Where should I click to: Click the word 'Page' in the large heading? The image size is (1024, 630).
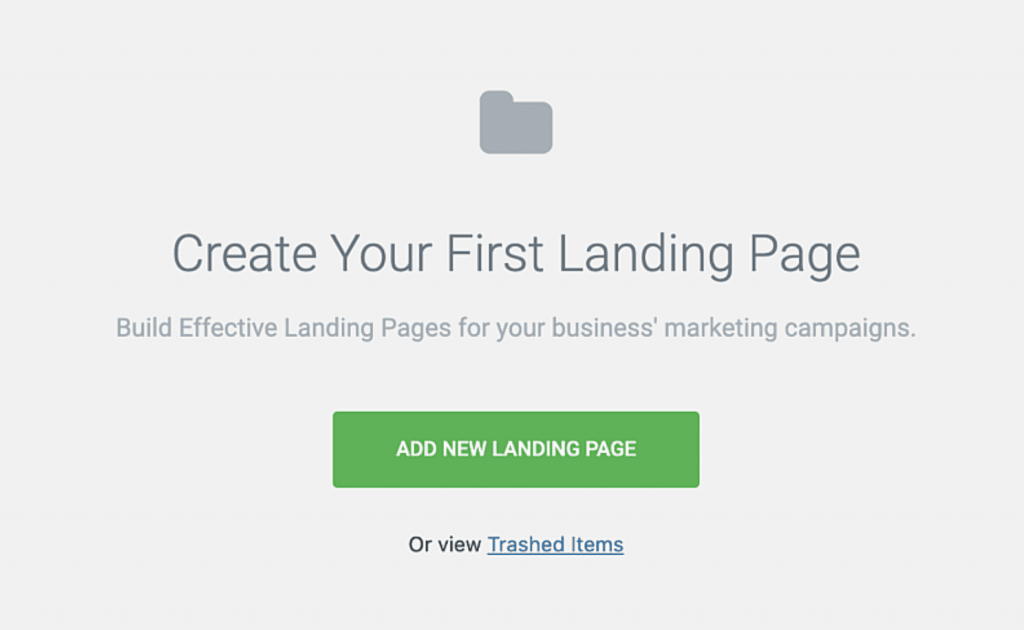[805, 255]
